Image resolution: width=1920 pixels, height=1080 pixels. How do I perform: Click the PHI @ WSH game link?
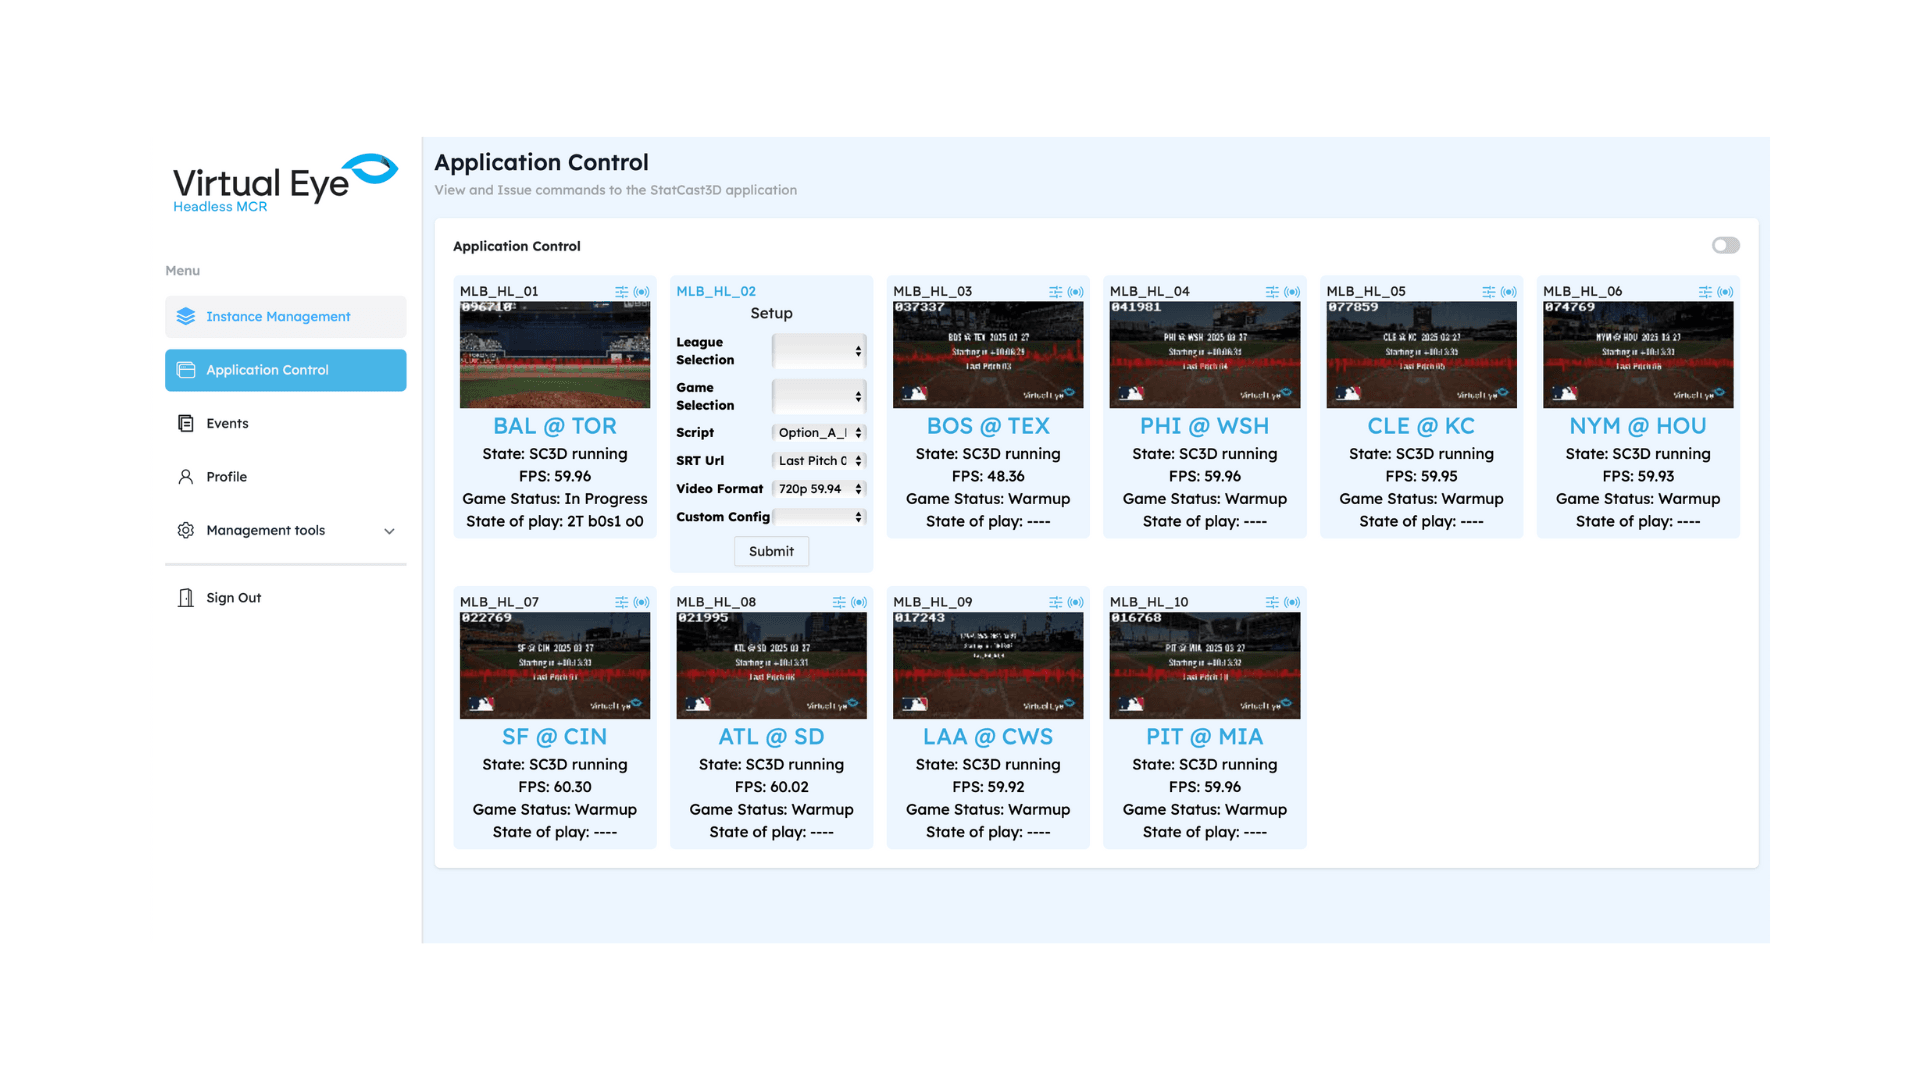point(1204,426)
